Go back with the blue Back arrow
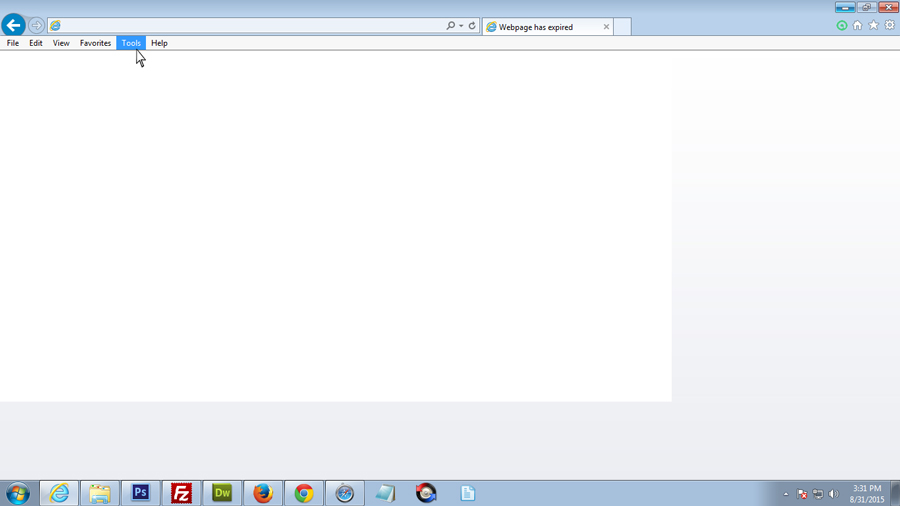The width and height of the screenshot is (900, 506). click(13, 25)
